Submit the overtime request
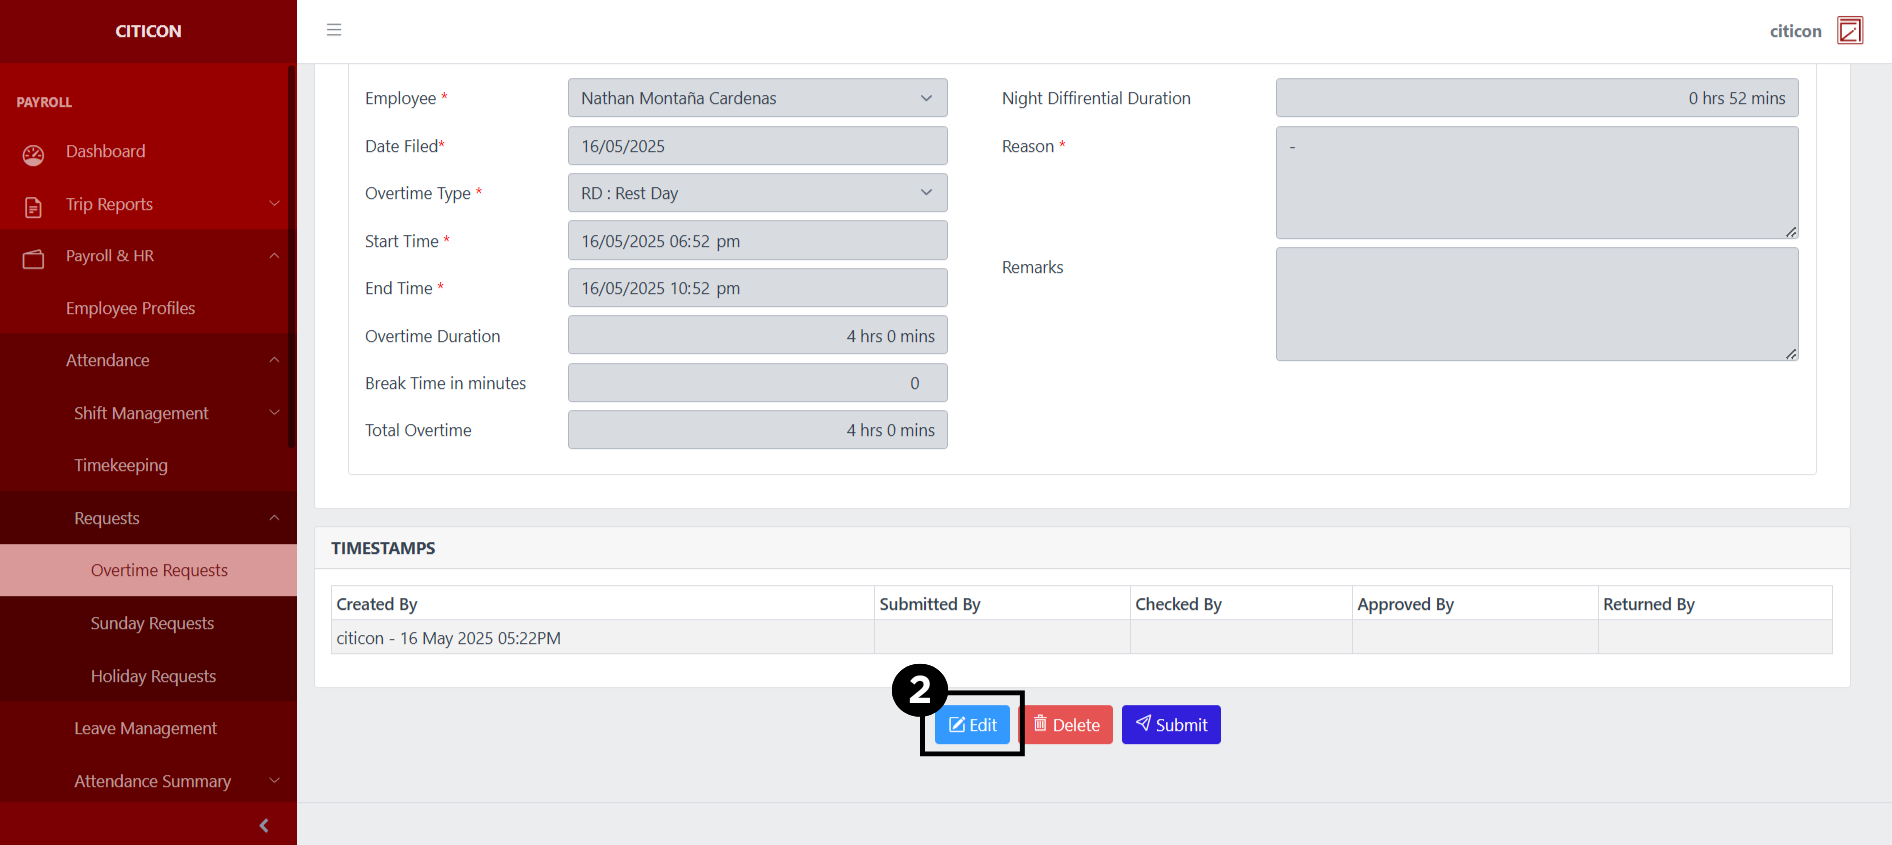The height and width of the screenshot is (845, 1892). 1171,725
